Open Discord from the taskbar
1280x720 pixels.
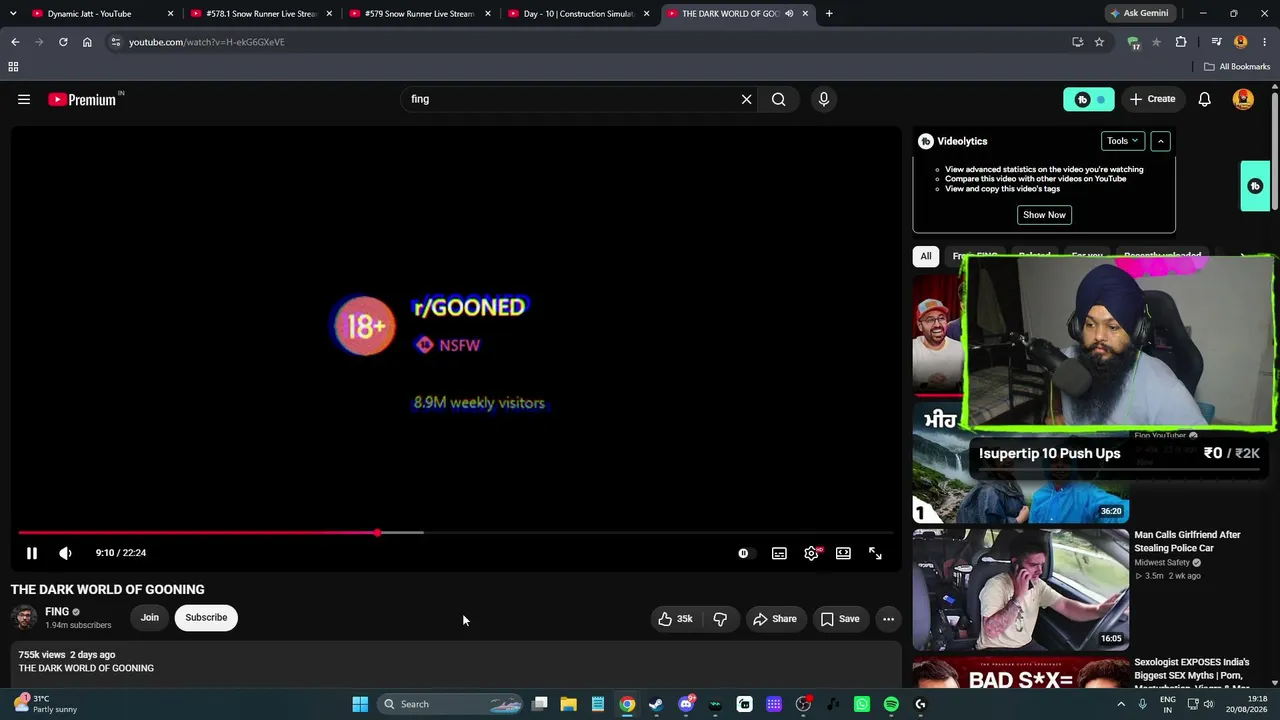point(686,704)
